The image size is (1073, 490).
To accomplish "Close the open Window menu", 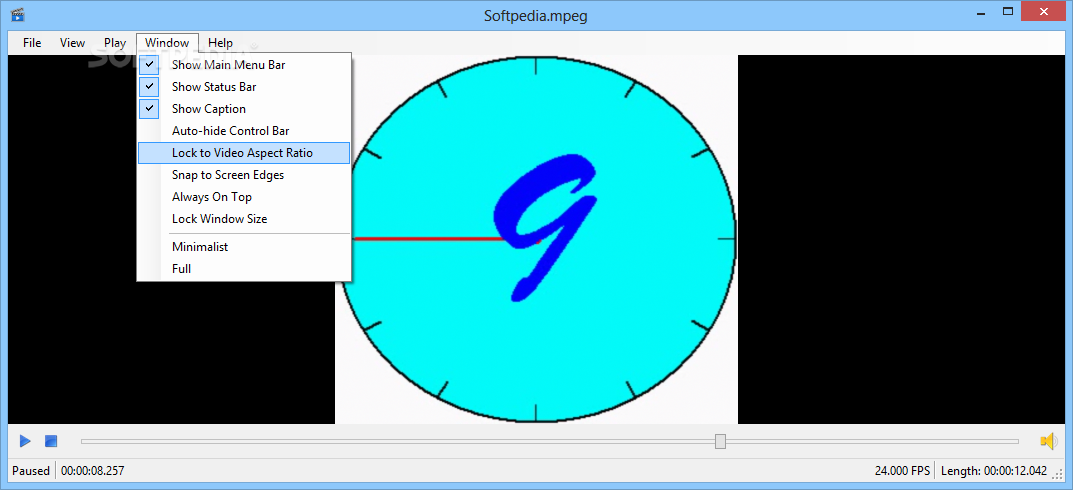I will click(167, 42).
